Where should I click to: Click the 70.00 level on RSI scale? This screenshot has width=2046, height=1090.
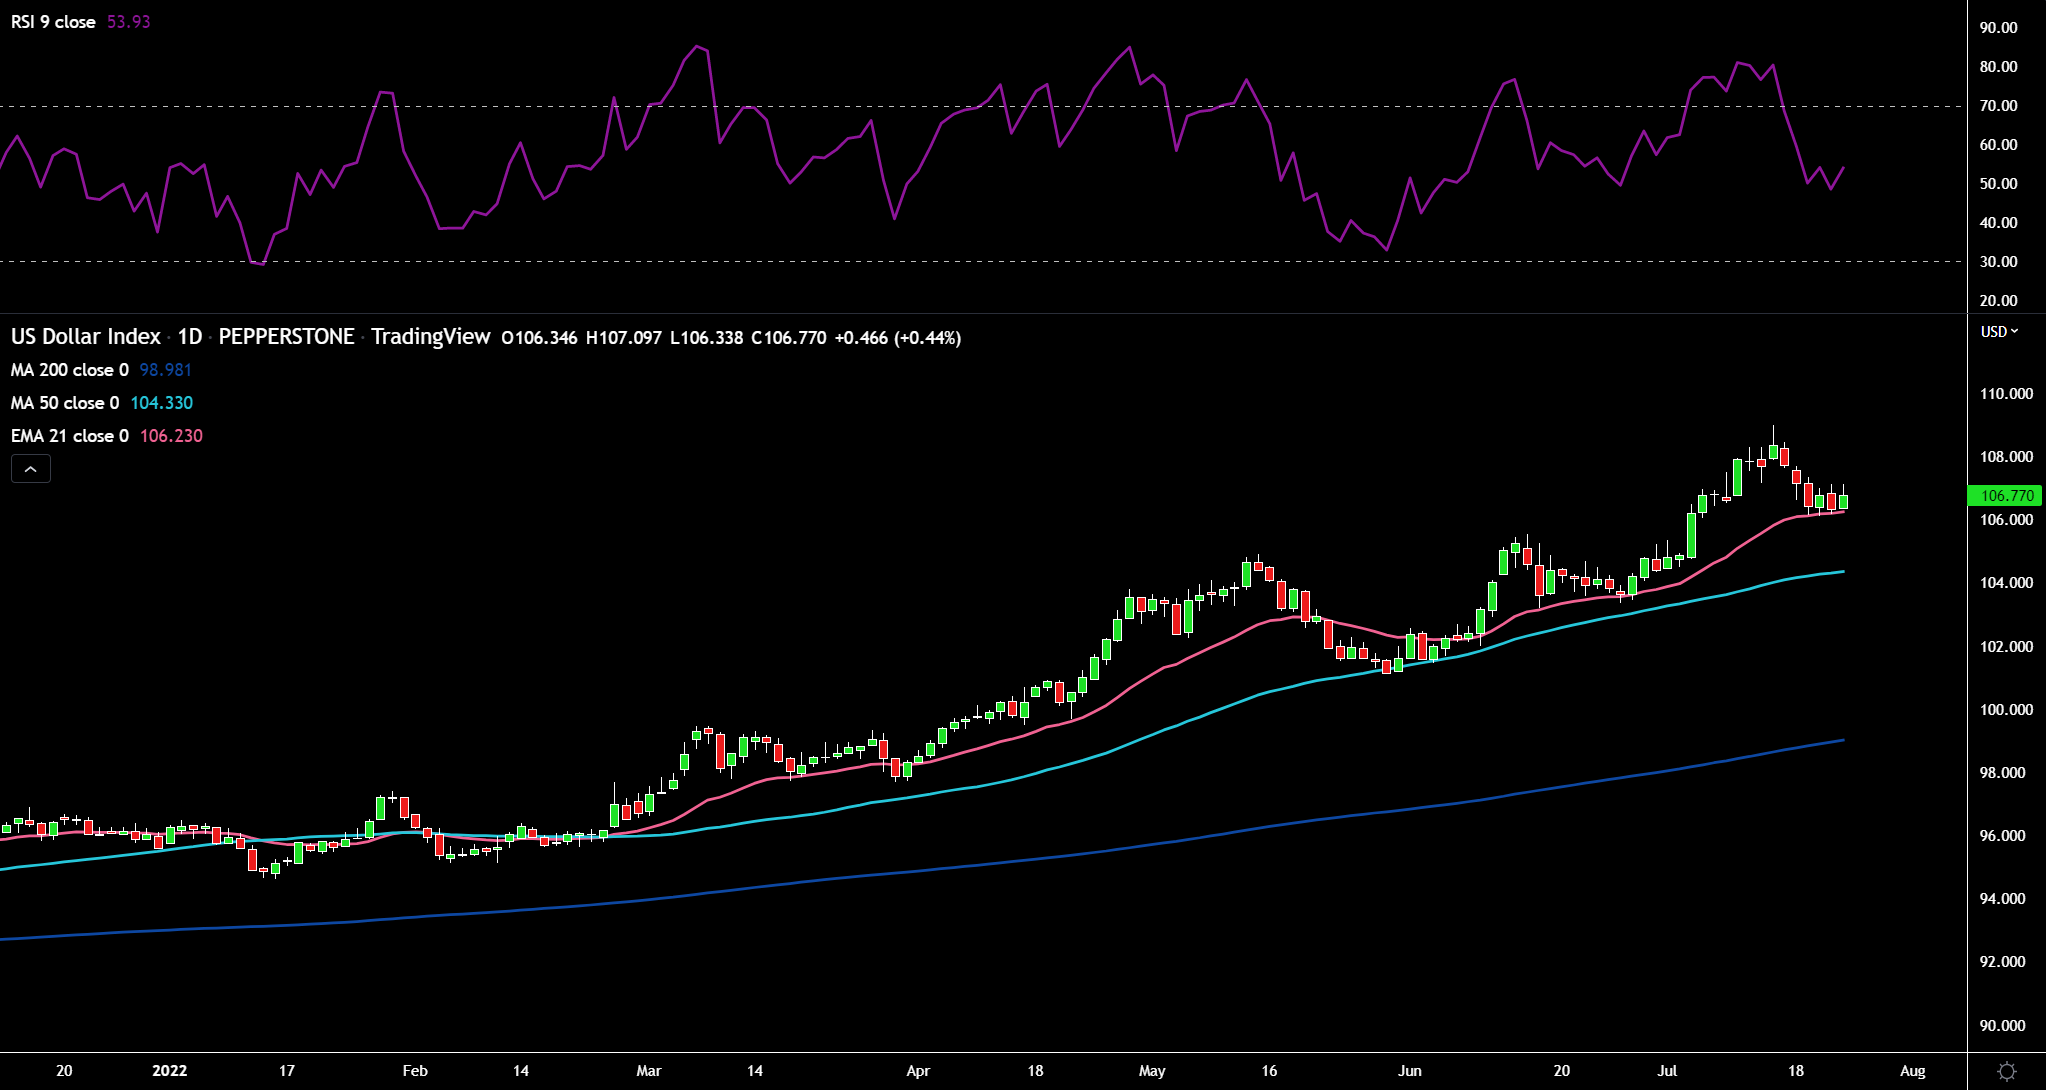pyautogui.click(x=1998, y=106)
